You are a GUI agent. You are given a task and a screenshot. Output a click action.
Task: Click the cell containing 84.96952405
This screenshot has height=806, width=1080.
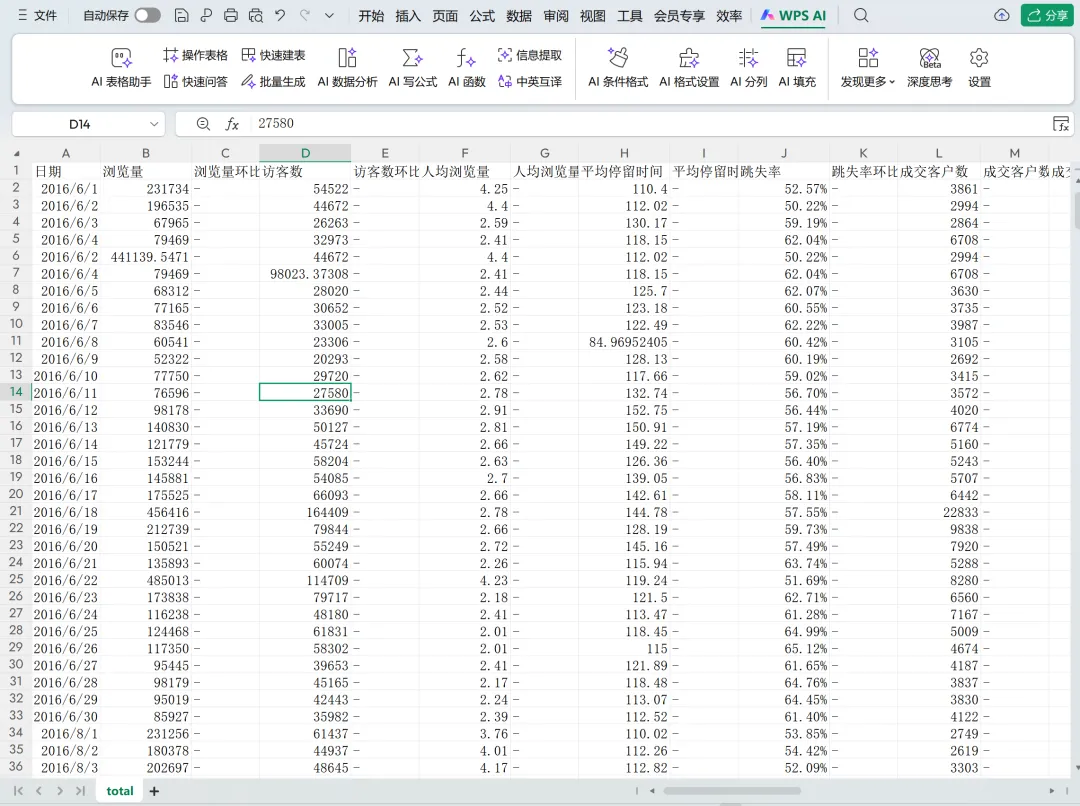pyautogui.click(x=624, y=342)
